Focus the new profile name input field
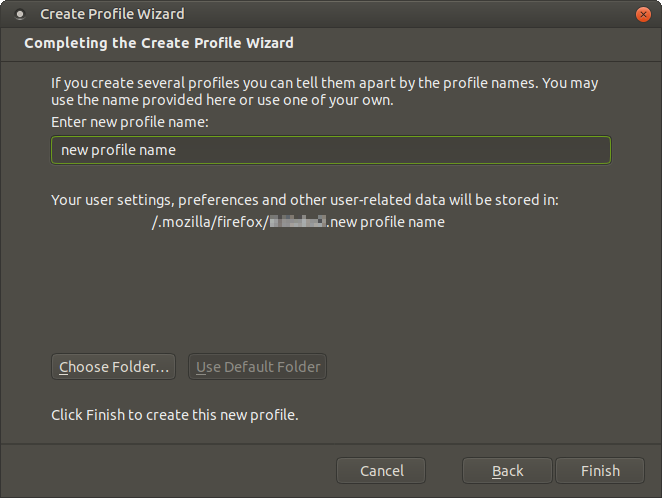 point(331,150)
